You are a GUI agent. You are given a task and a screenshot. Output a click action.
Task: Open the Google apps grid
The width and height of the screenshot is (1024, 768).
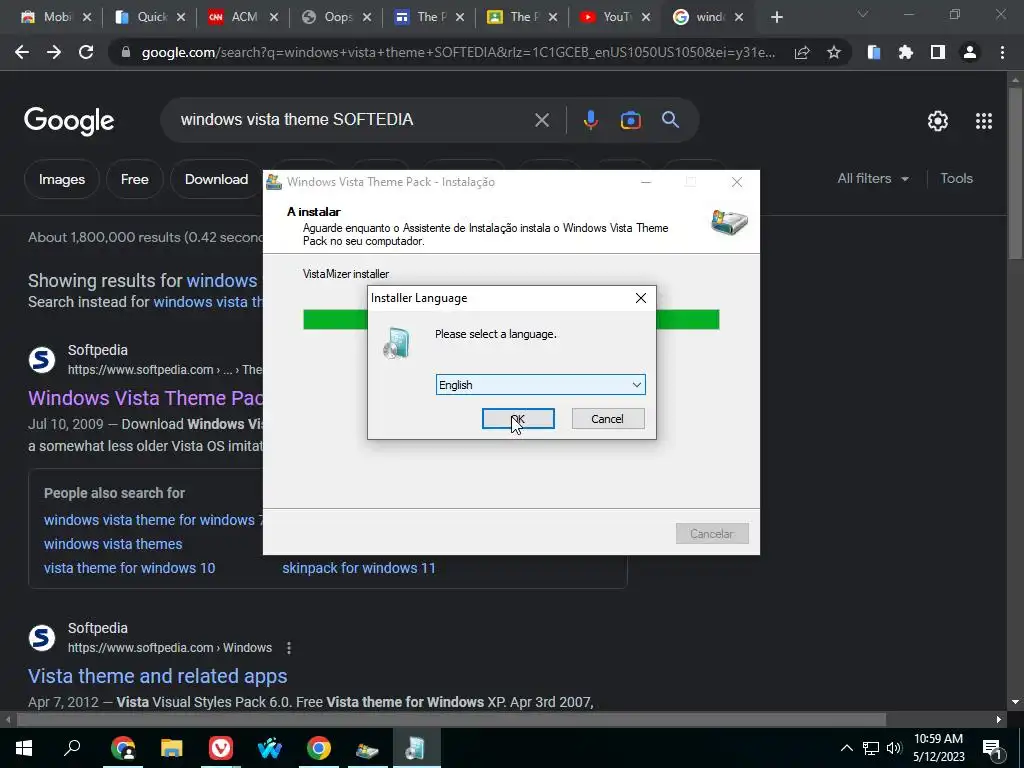point(984,121)
